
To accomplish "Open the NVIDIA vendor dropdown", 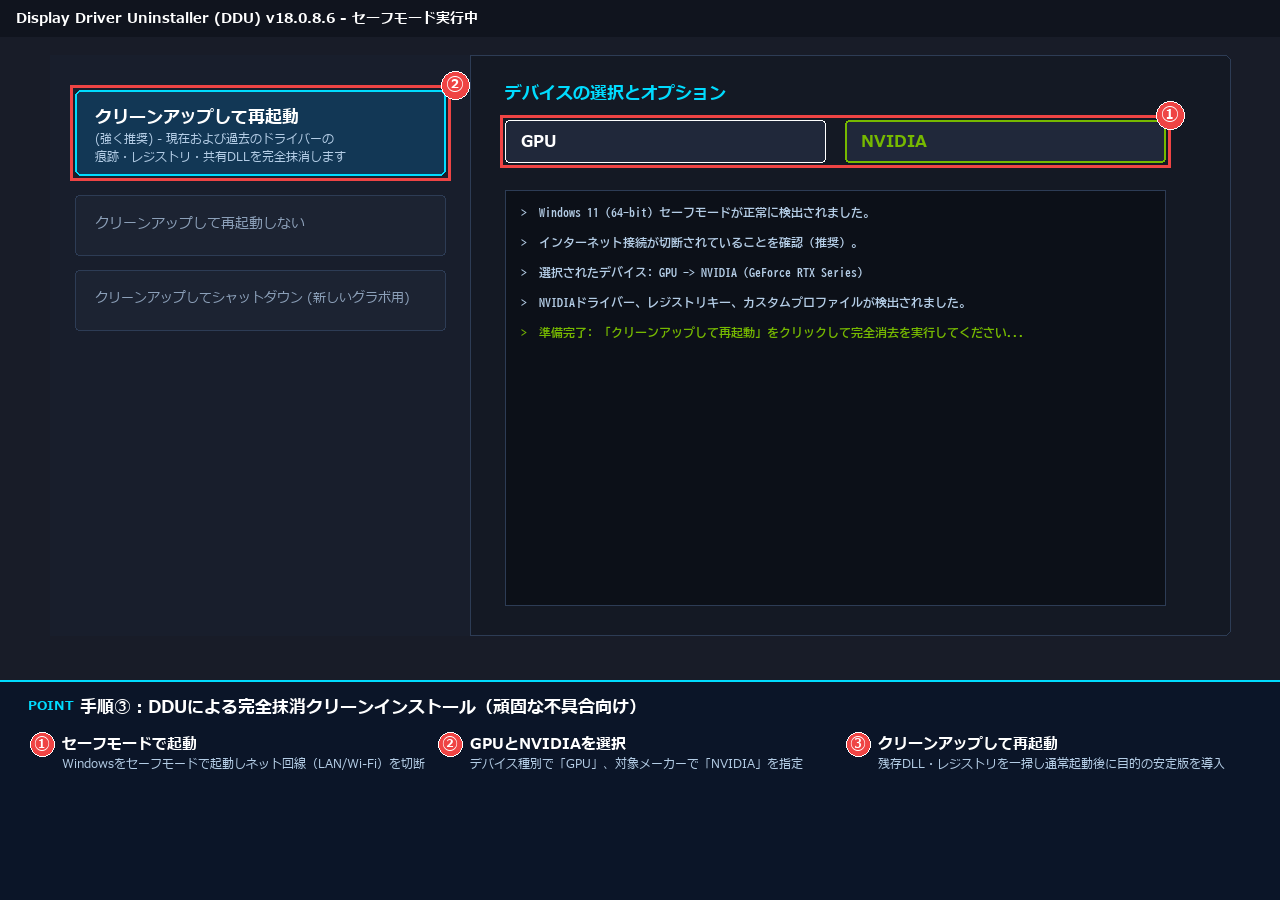I will [1005, 141].
